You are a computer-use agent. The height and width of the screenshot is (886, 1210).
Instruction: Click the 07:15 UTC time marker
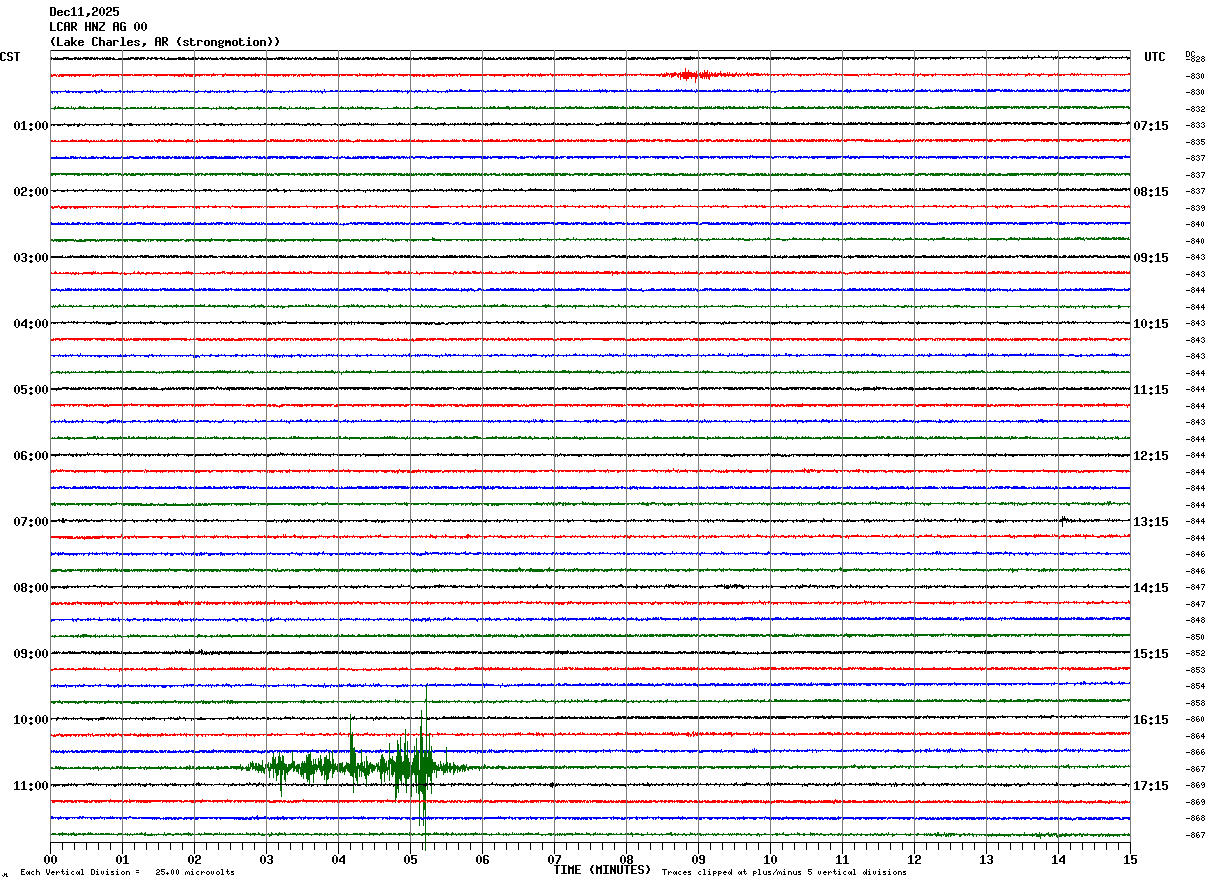[x=1150, y=126]
